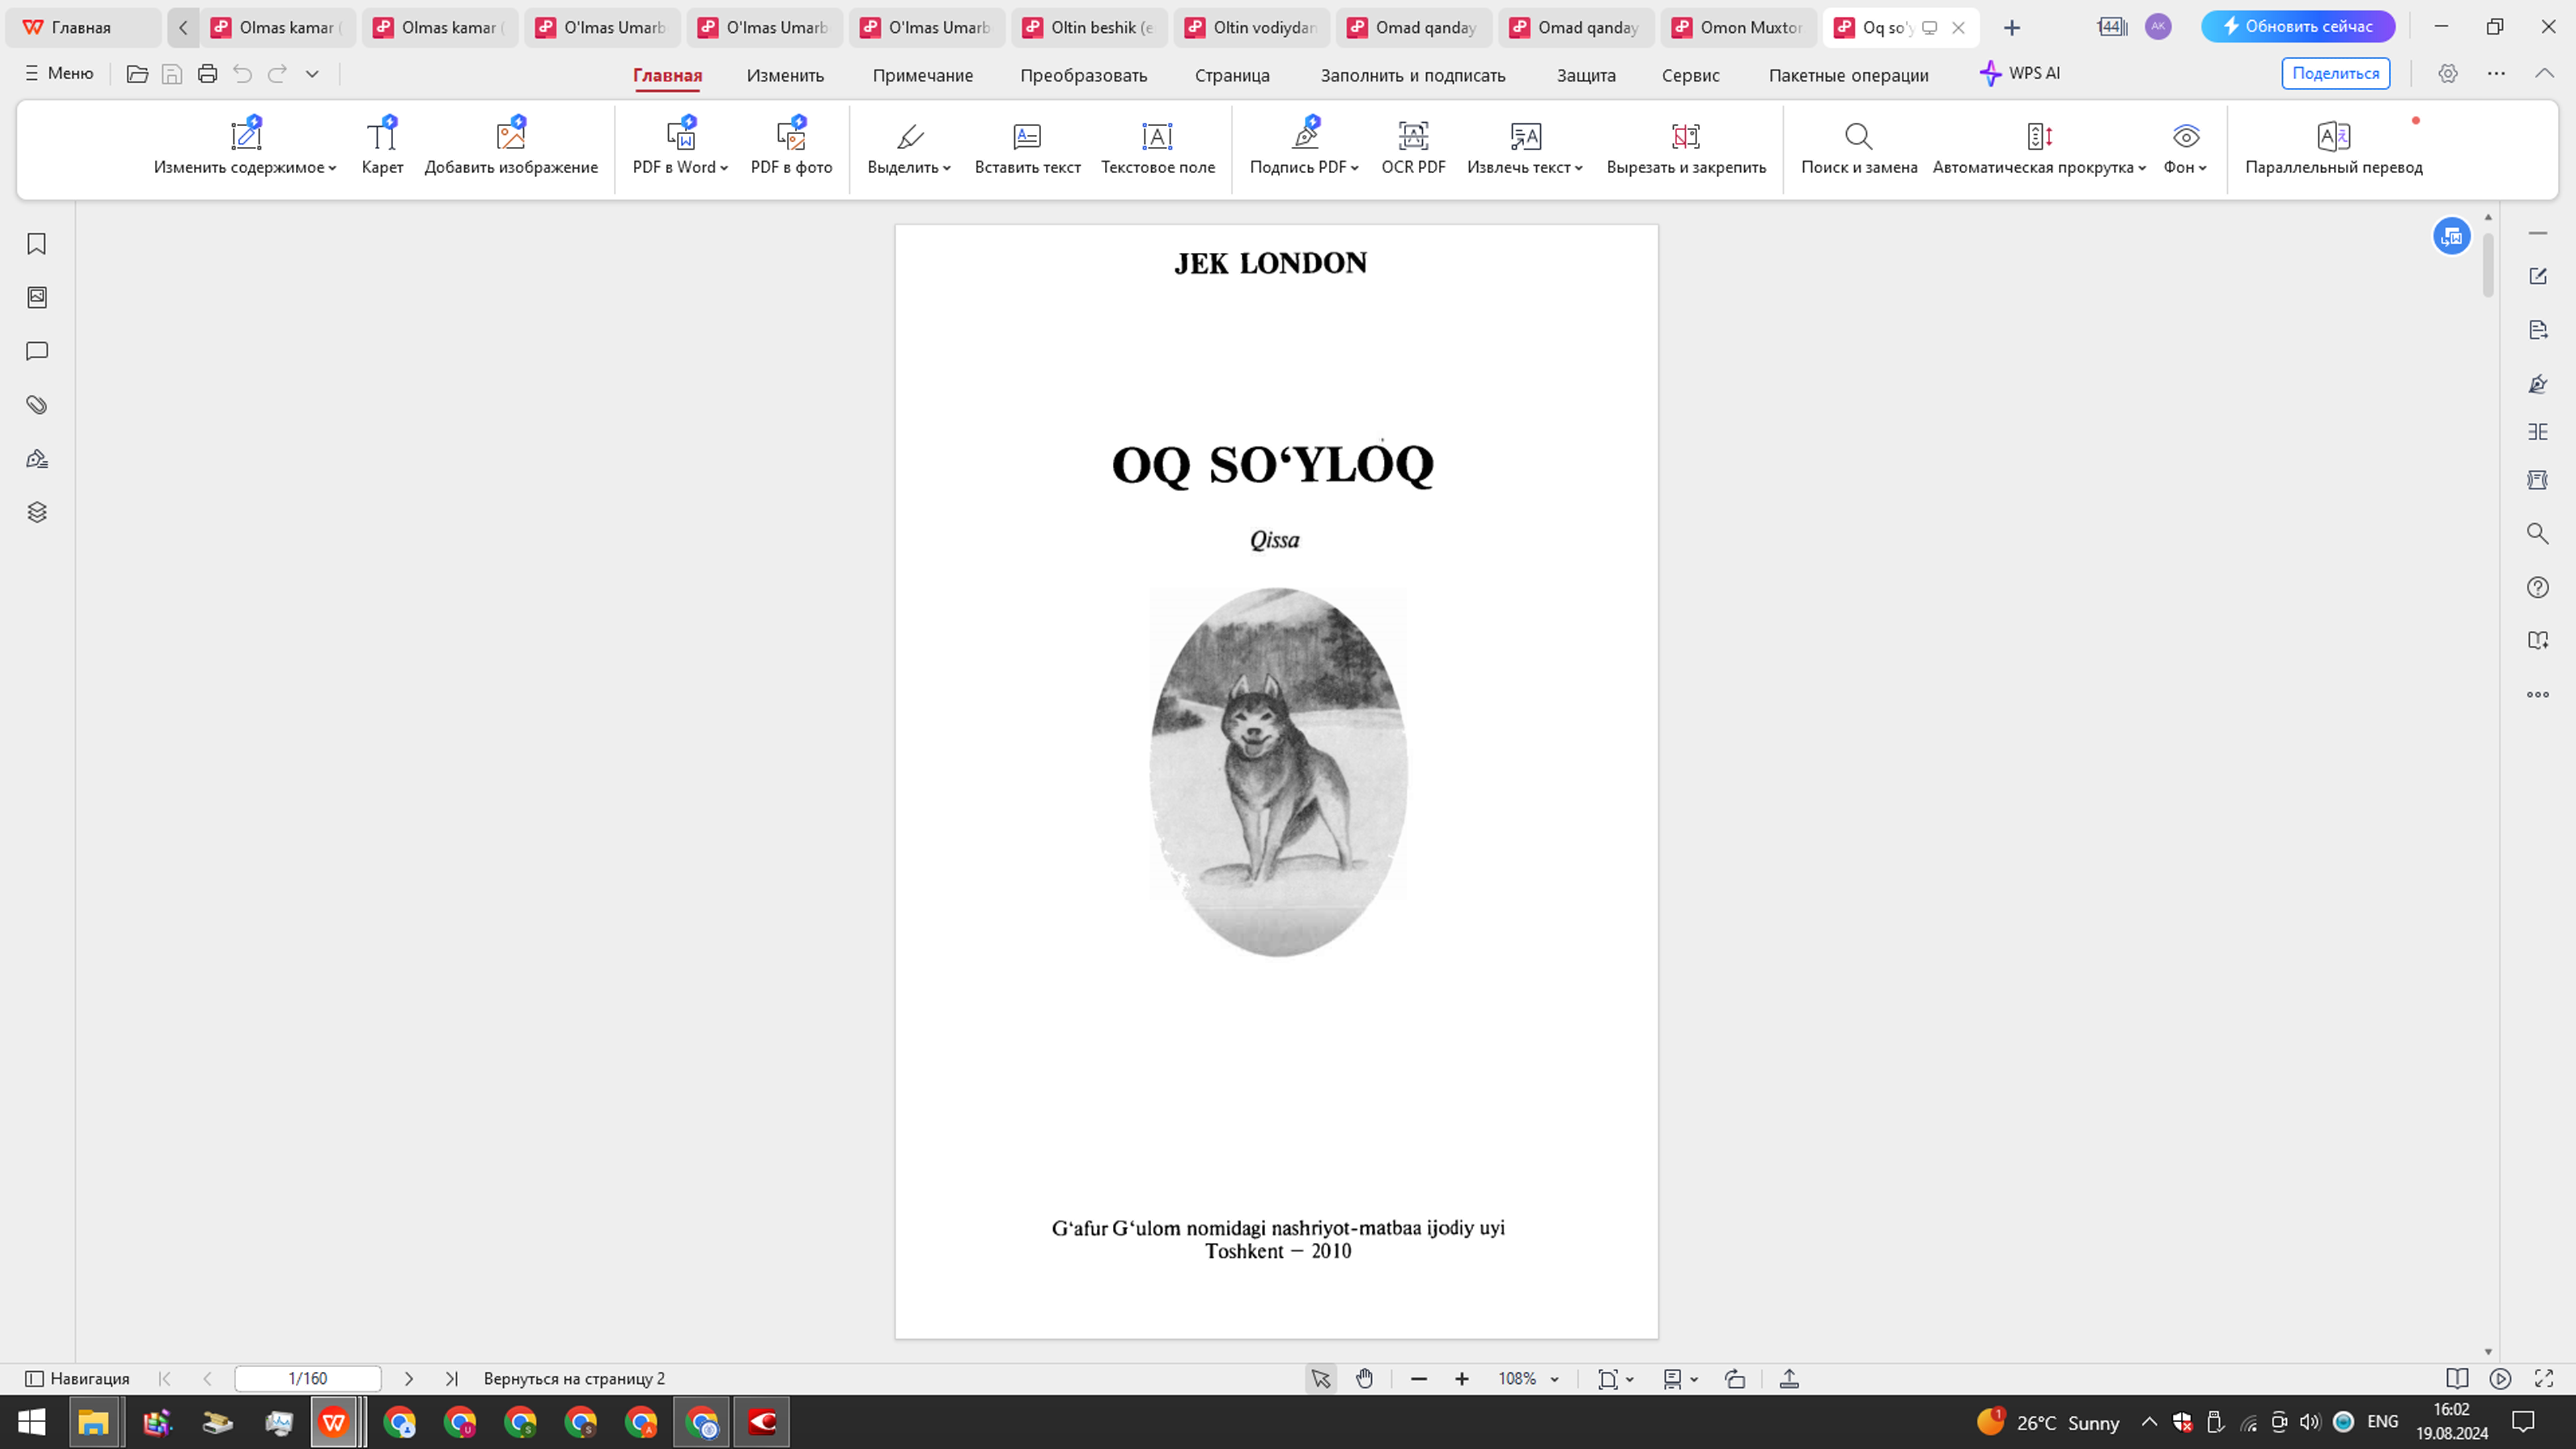
Task: Select the hand pan tool
Action: 1364,1378
